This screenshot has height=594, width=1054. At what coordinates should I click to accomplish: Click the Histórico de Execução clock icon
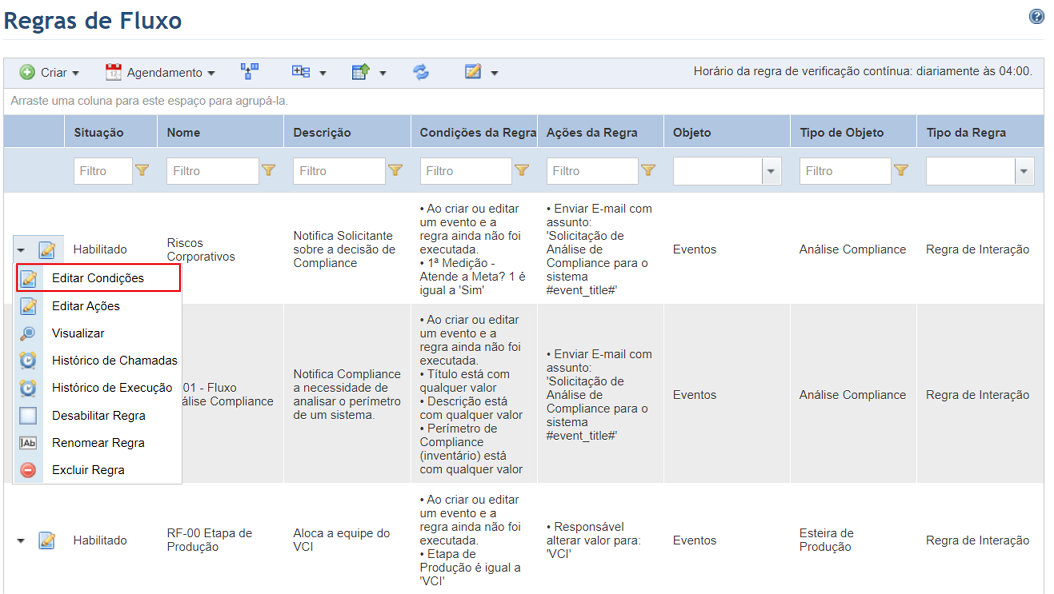pyautogui.click(x=28, y=388)
